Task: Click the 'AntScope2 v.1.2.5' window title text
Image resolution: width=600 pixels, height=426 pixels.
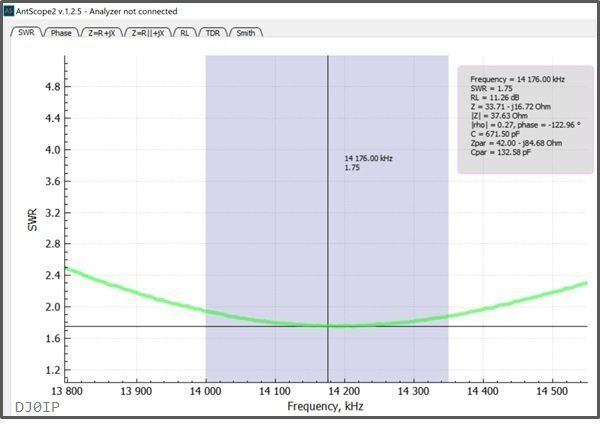Action: 49,11
